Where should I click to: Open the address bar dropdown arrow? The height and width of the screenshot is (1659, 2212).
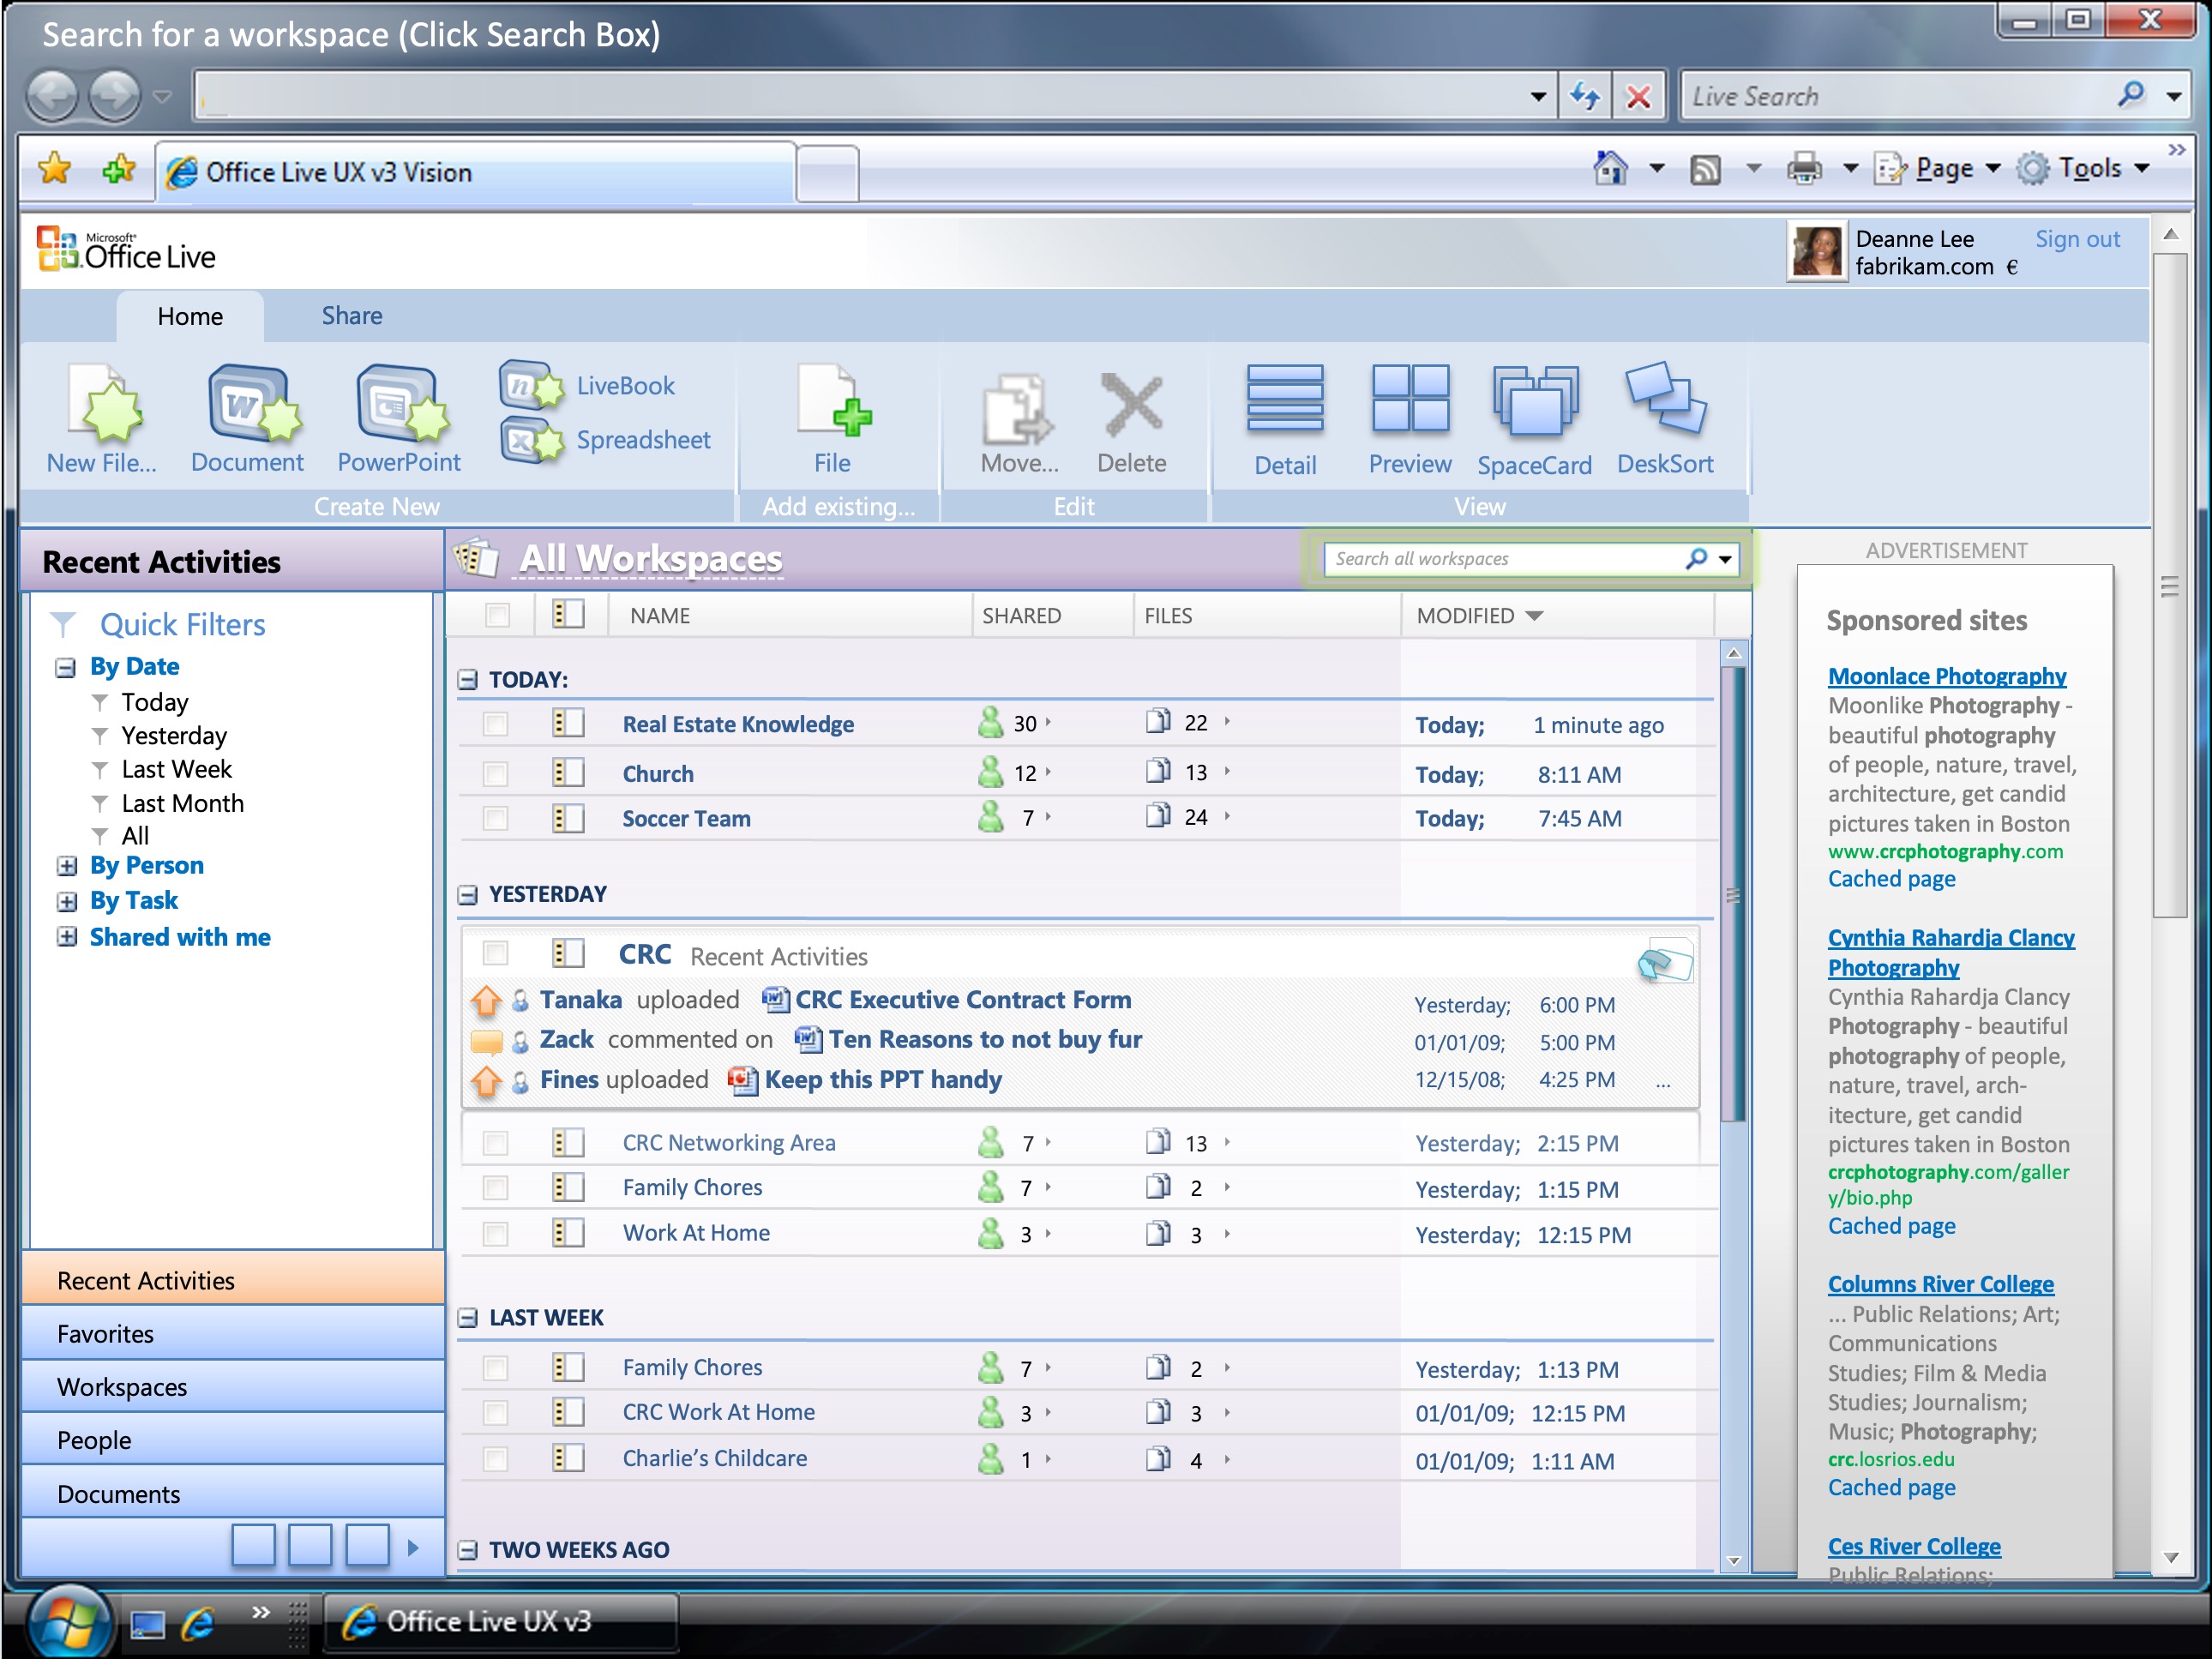tap(1538, 97)
